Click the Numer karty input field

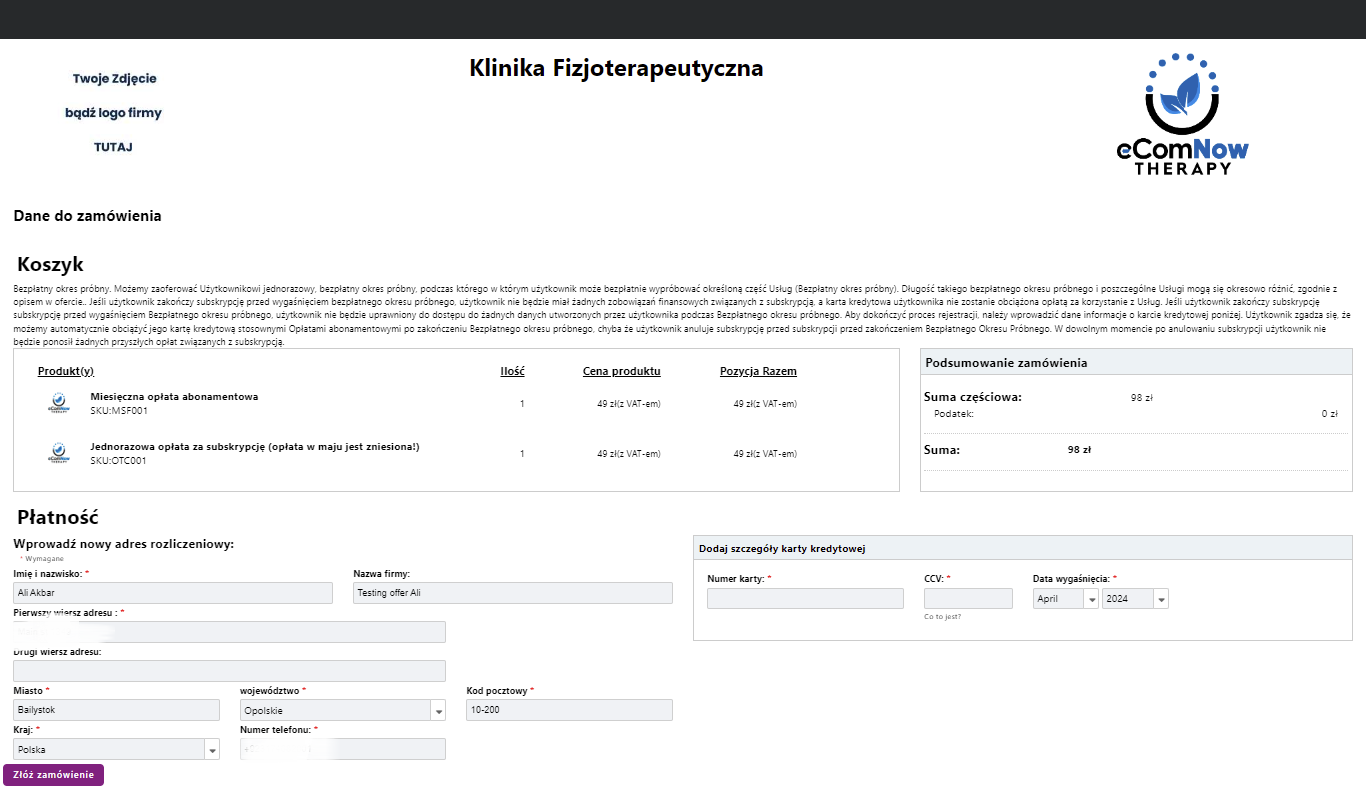805,598
